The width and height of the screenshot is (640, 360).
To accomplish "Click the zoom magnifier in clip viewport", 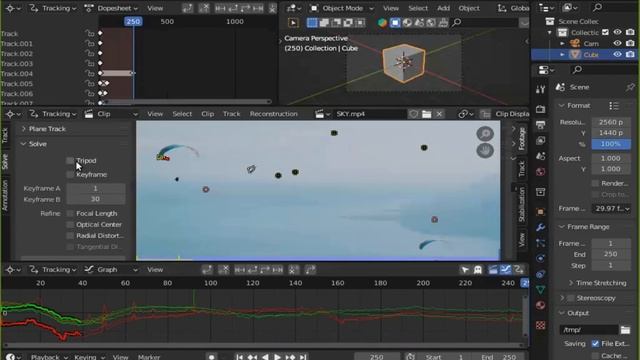I will coord(485,133).
